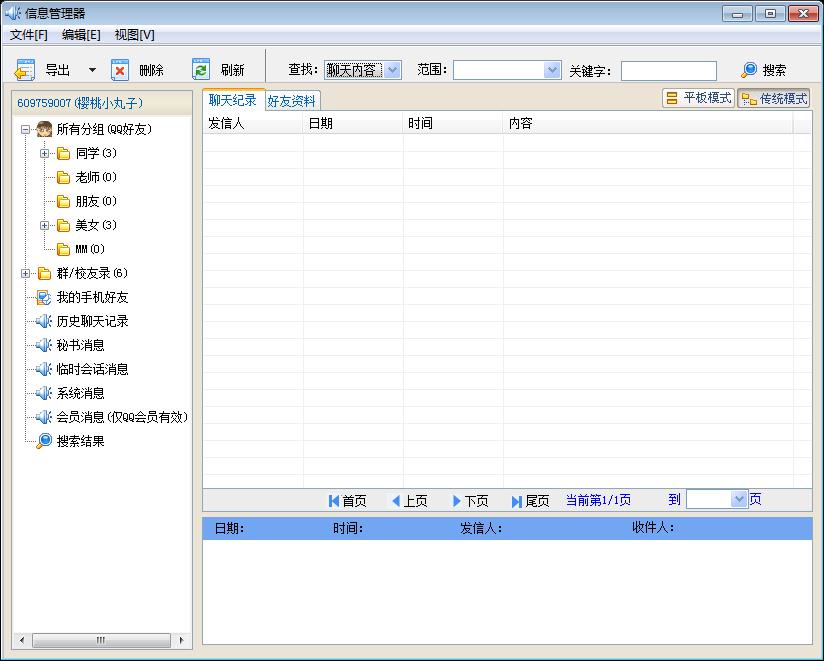Click the 搜索 button label
The image size is (824, 661).
click(774, 70)
